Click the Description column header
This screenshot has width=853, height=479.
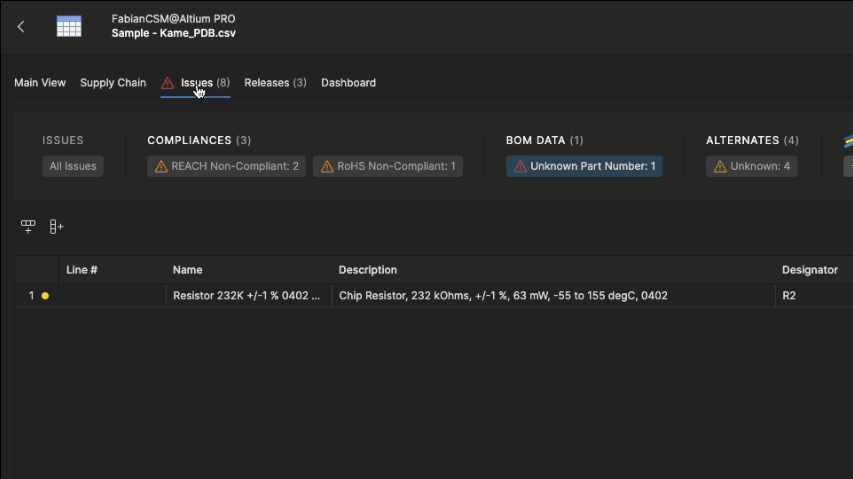(368, 270)
